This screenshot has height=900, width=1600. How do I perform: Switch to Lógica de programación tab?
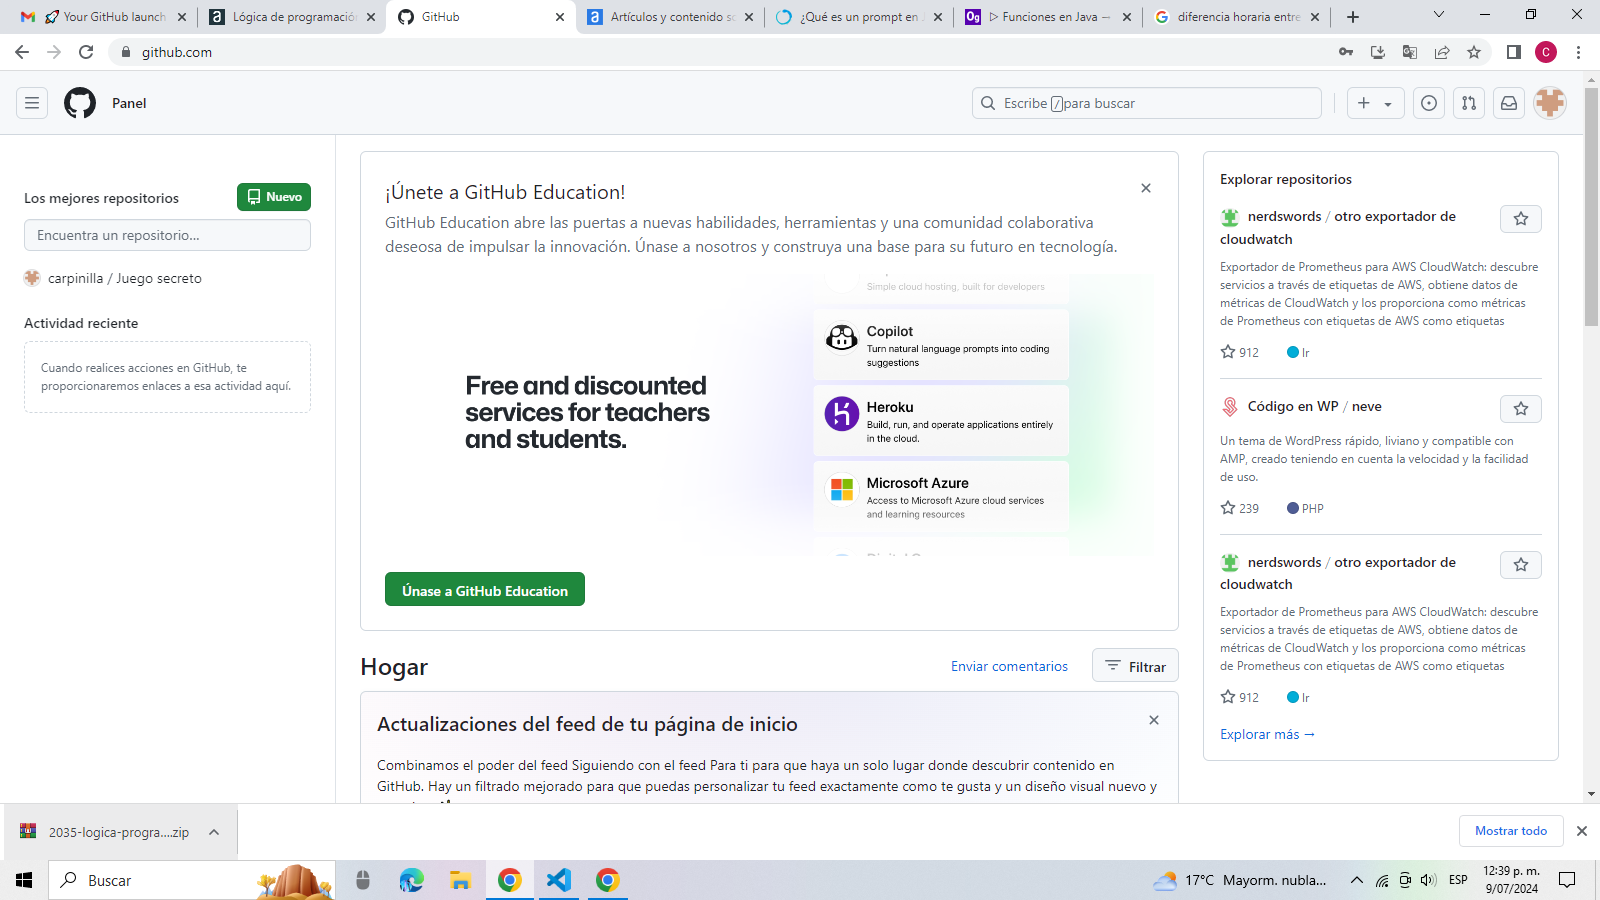pos(292,17)
